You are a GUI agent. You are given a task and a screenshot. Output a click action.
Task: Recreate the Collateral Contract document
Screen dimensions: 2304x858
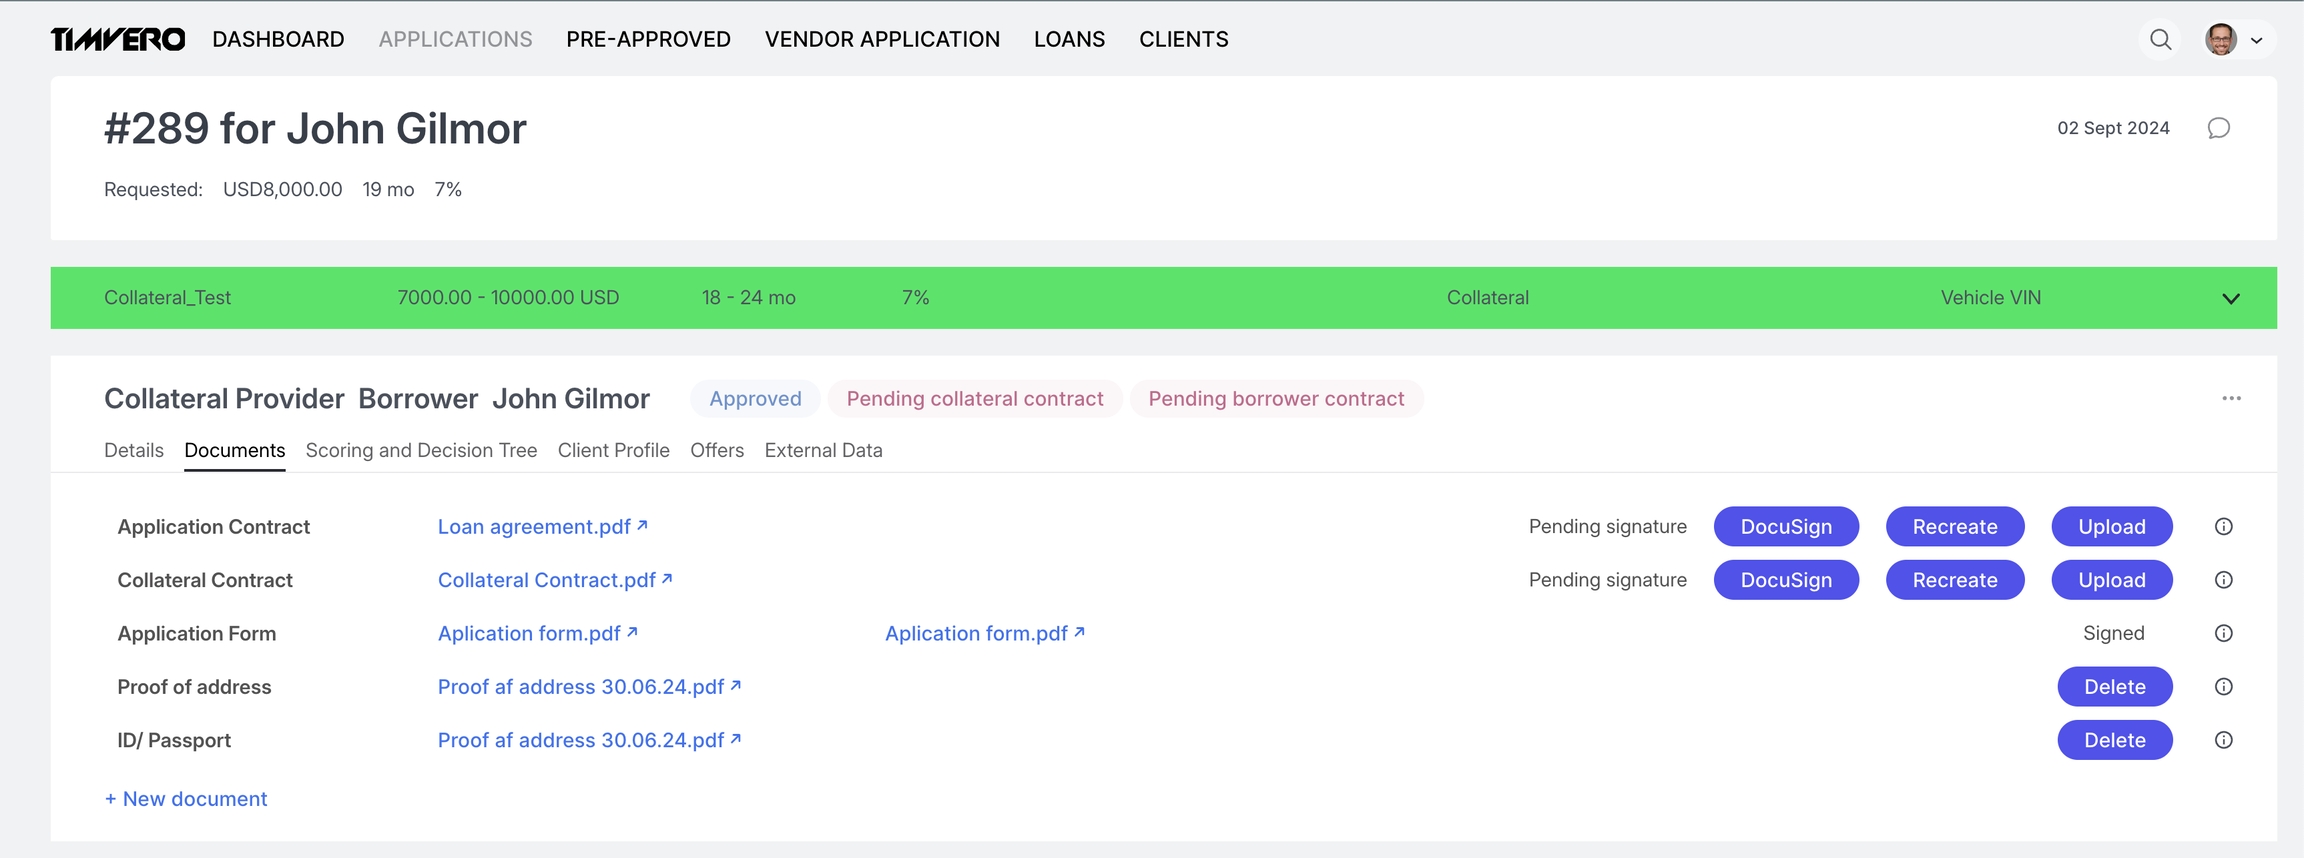tap(1954, 580)
